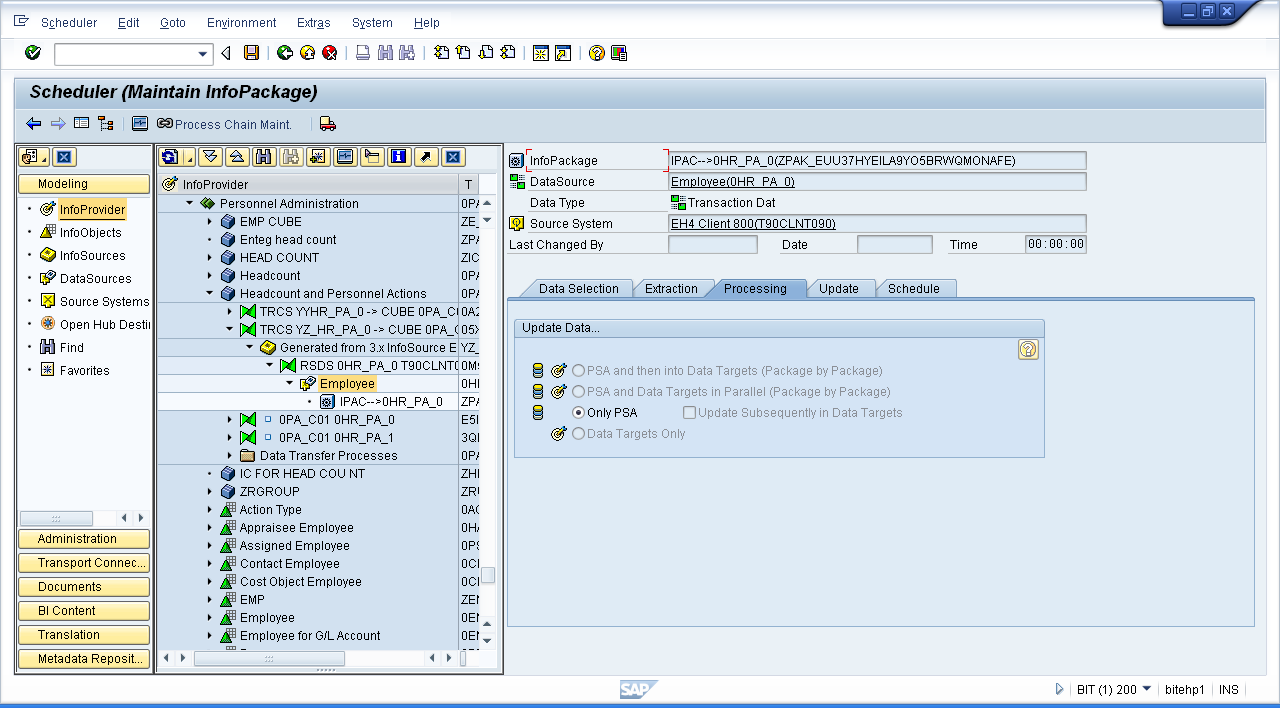
Task: Open the Update tab
Action: point(839,288)
